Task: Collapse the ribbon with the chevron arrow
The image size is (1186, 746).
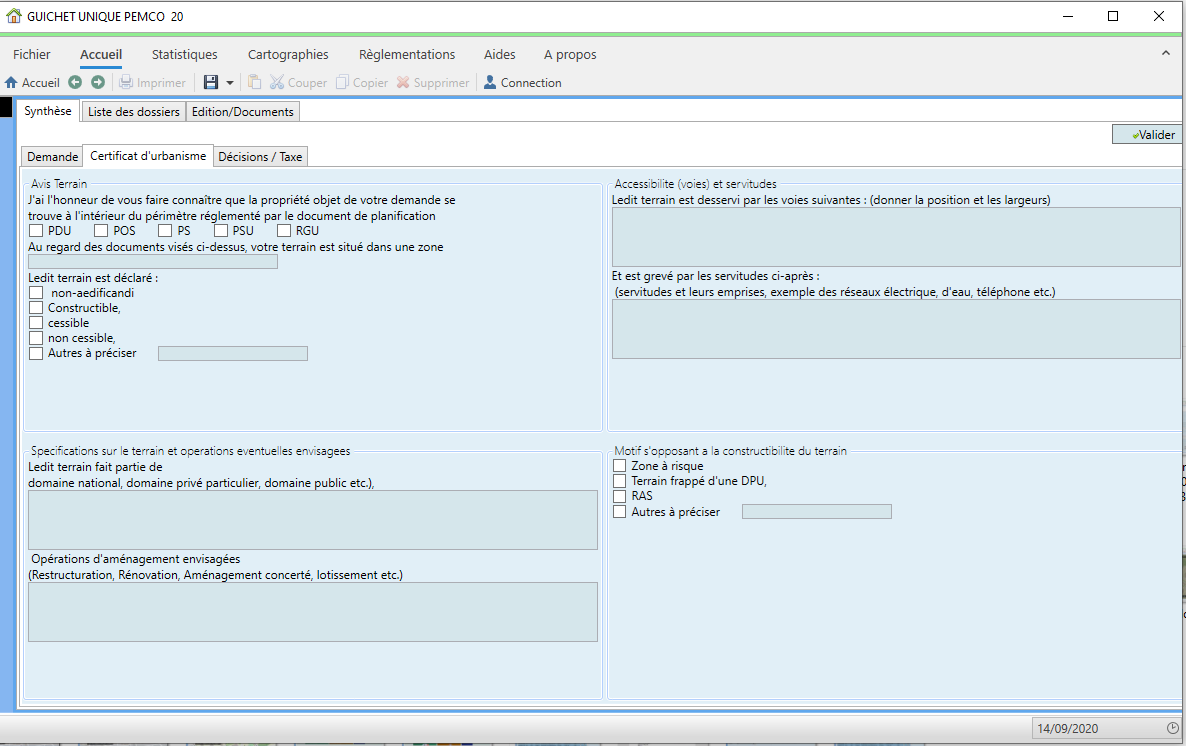Action: coord(1166,53)
